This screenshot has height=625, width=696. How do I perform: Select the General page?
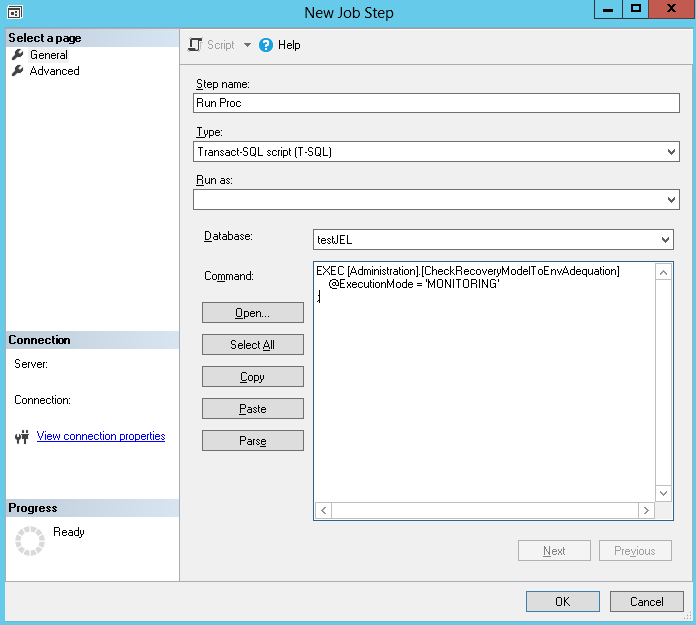pos(49,55)
